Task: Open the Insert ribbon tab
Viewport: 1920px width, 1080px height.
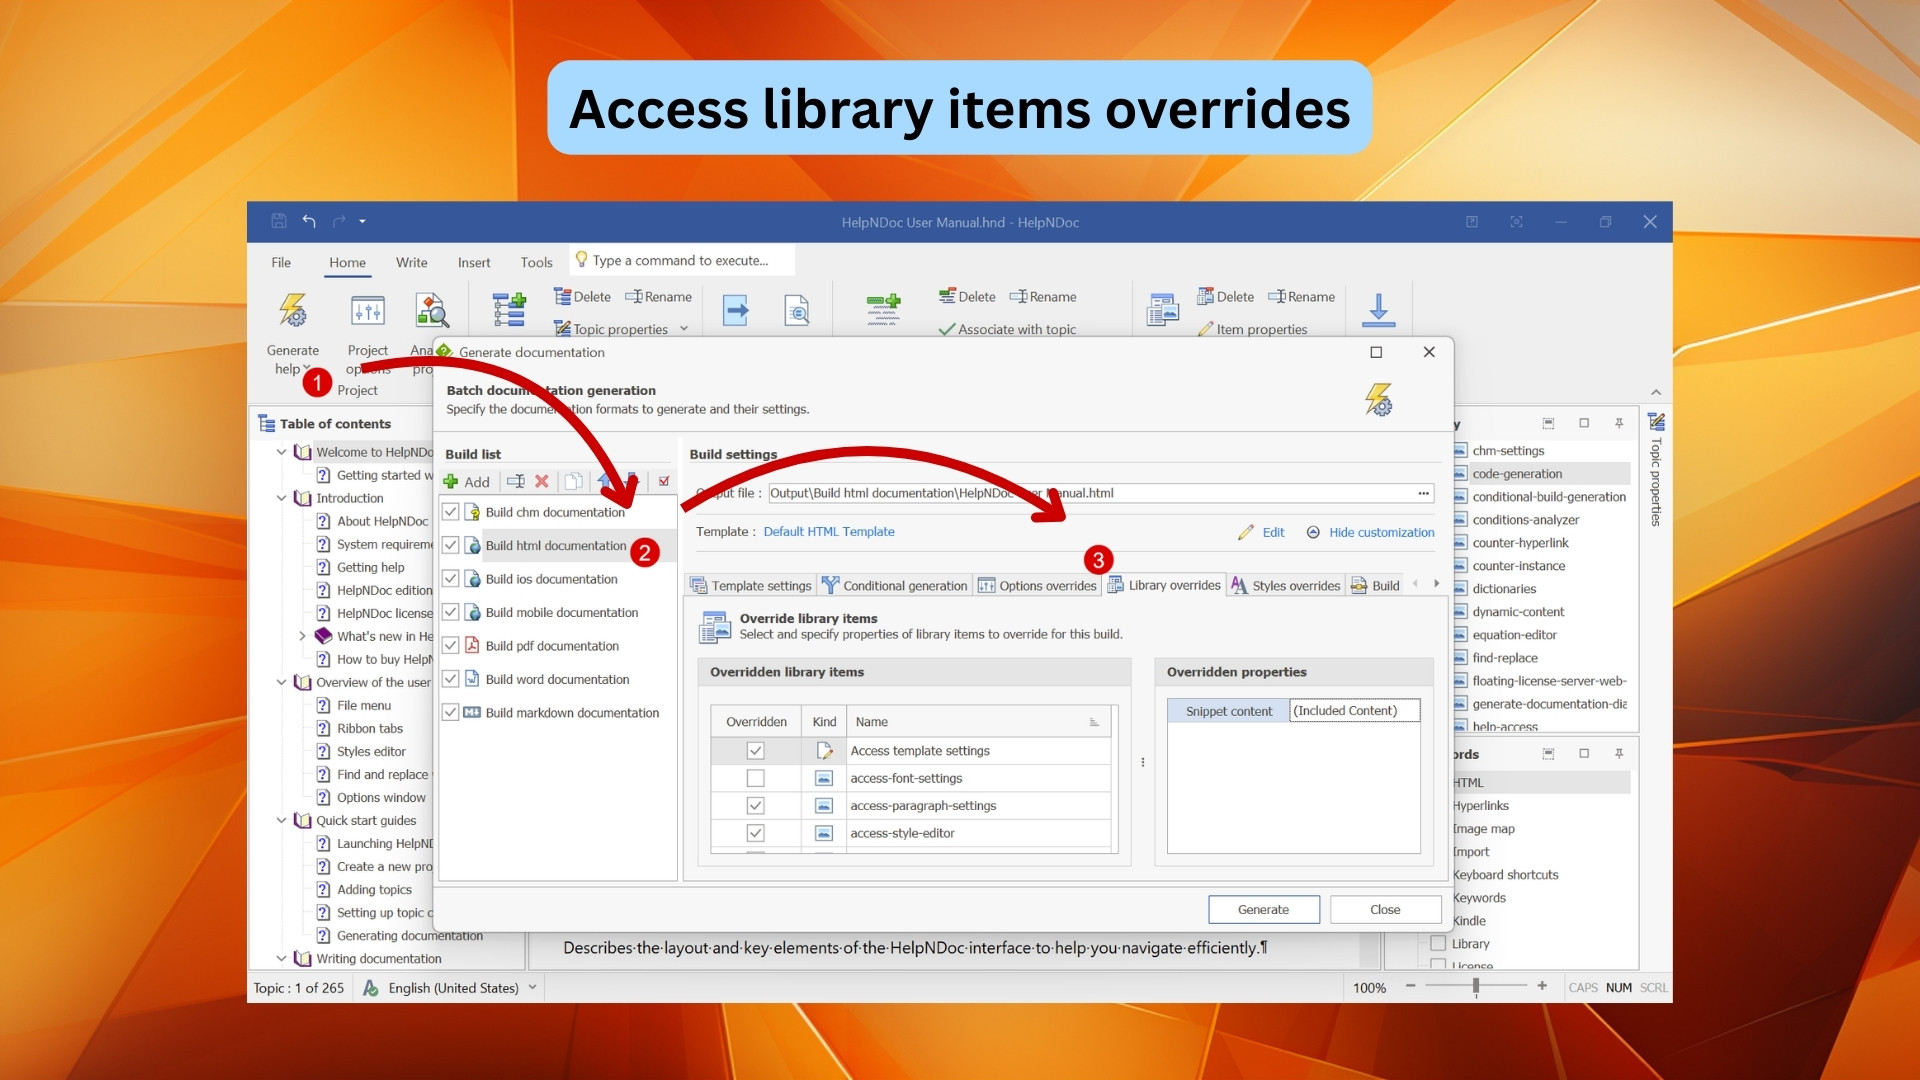Action: (x=473, y=262)
